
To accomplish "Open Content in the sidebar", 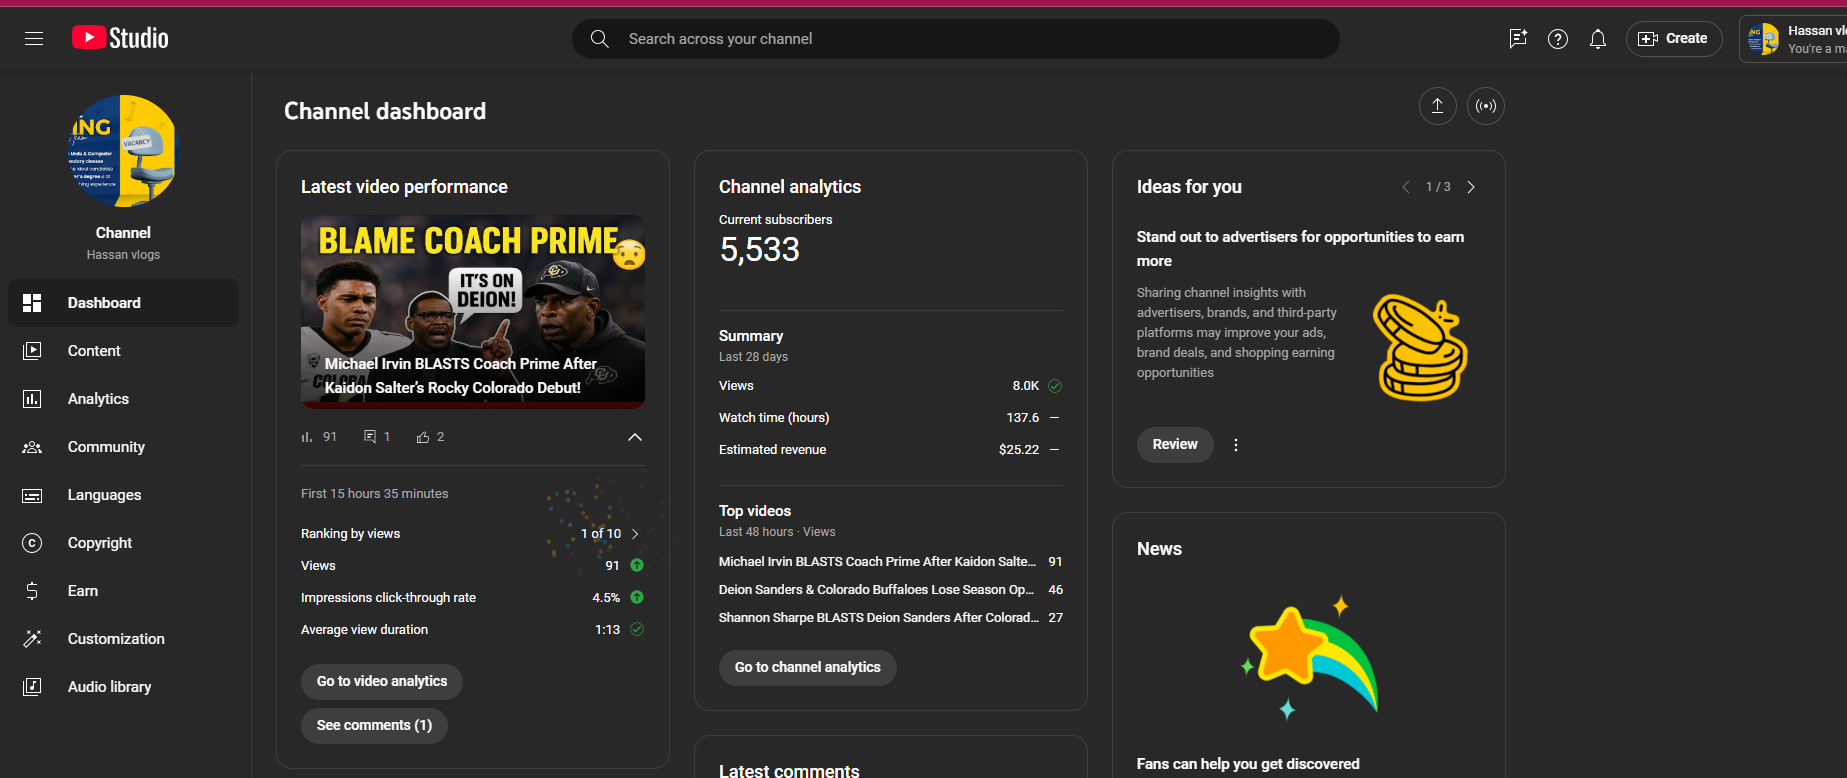I will (x=123, y=351).
